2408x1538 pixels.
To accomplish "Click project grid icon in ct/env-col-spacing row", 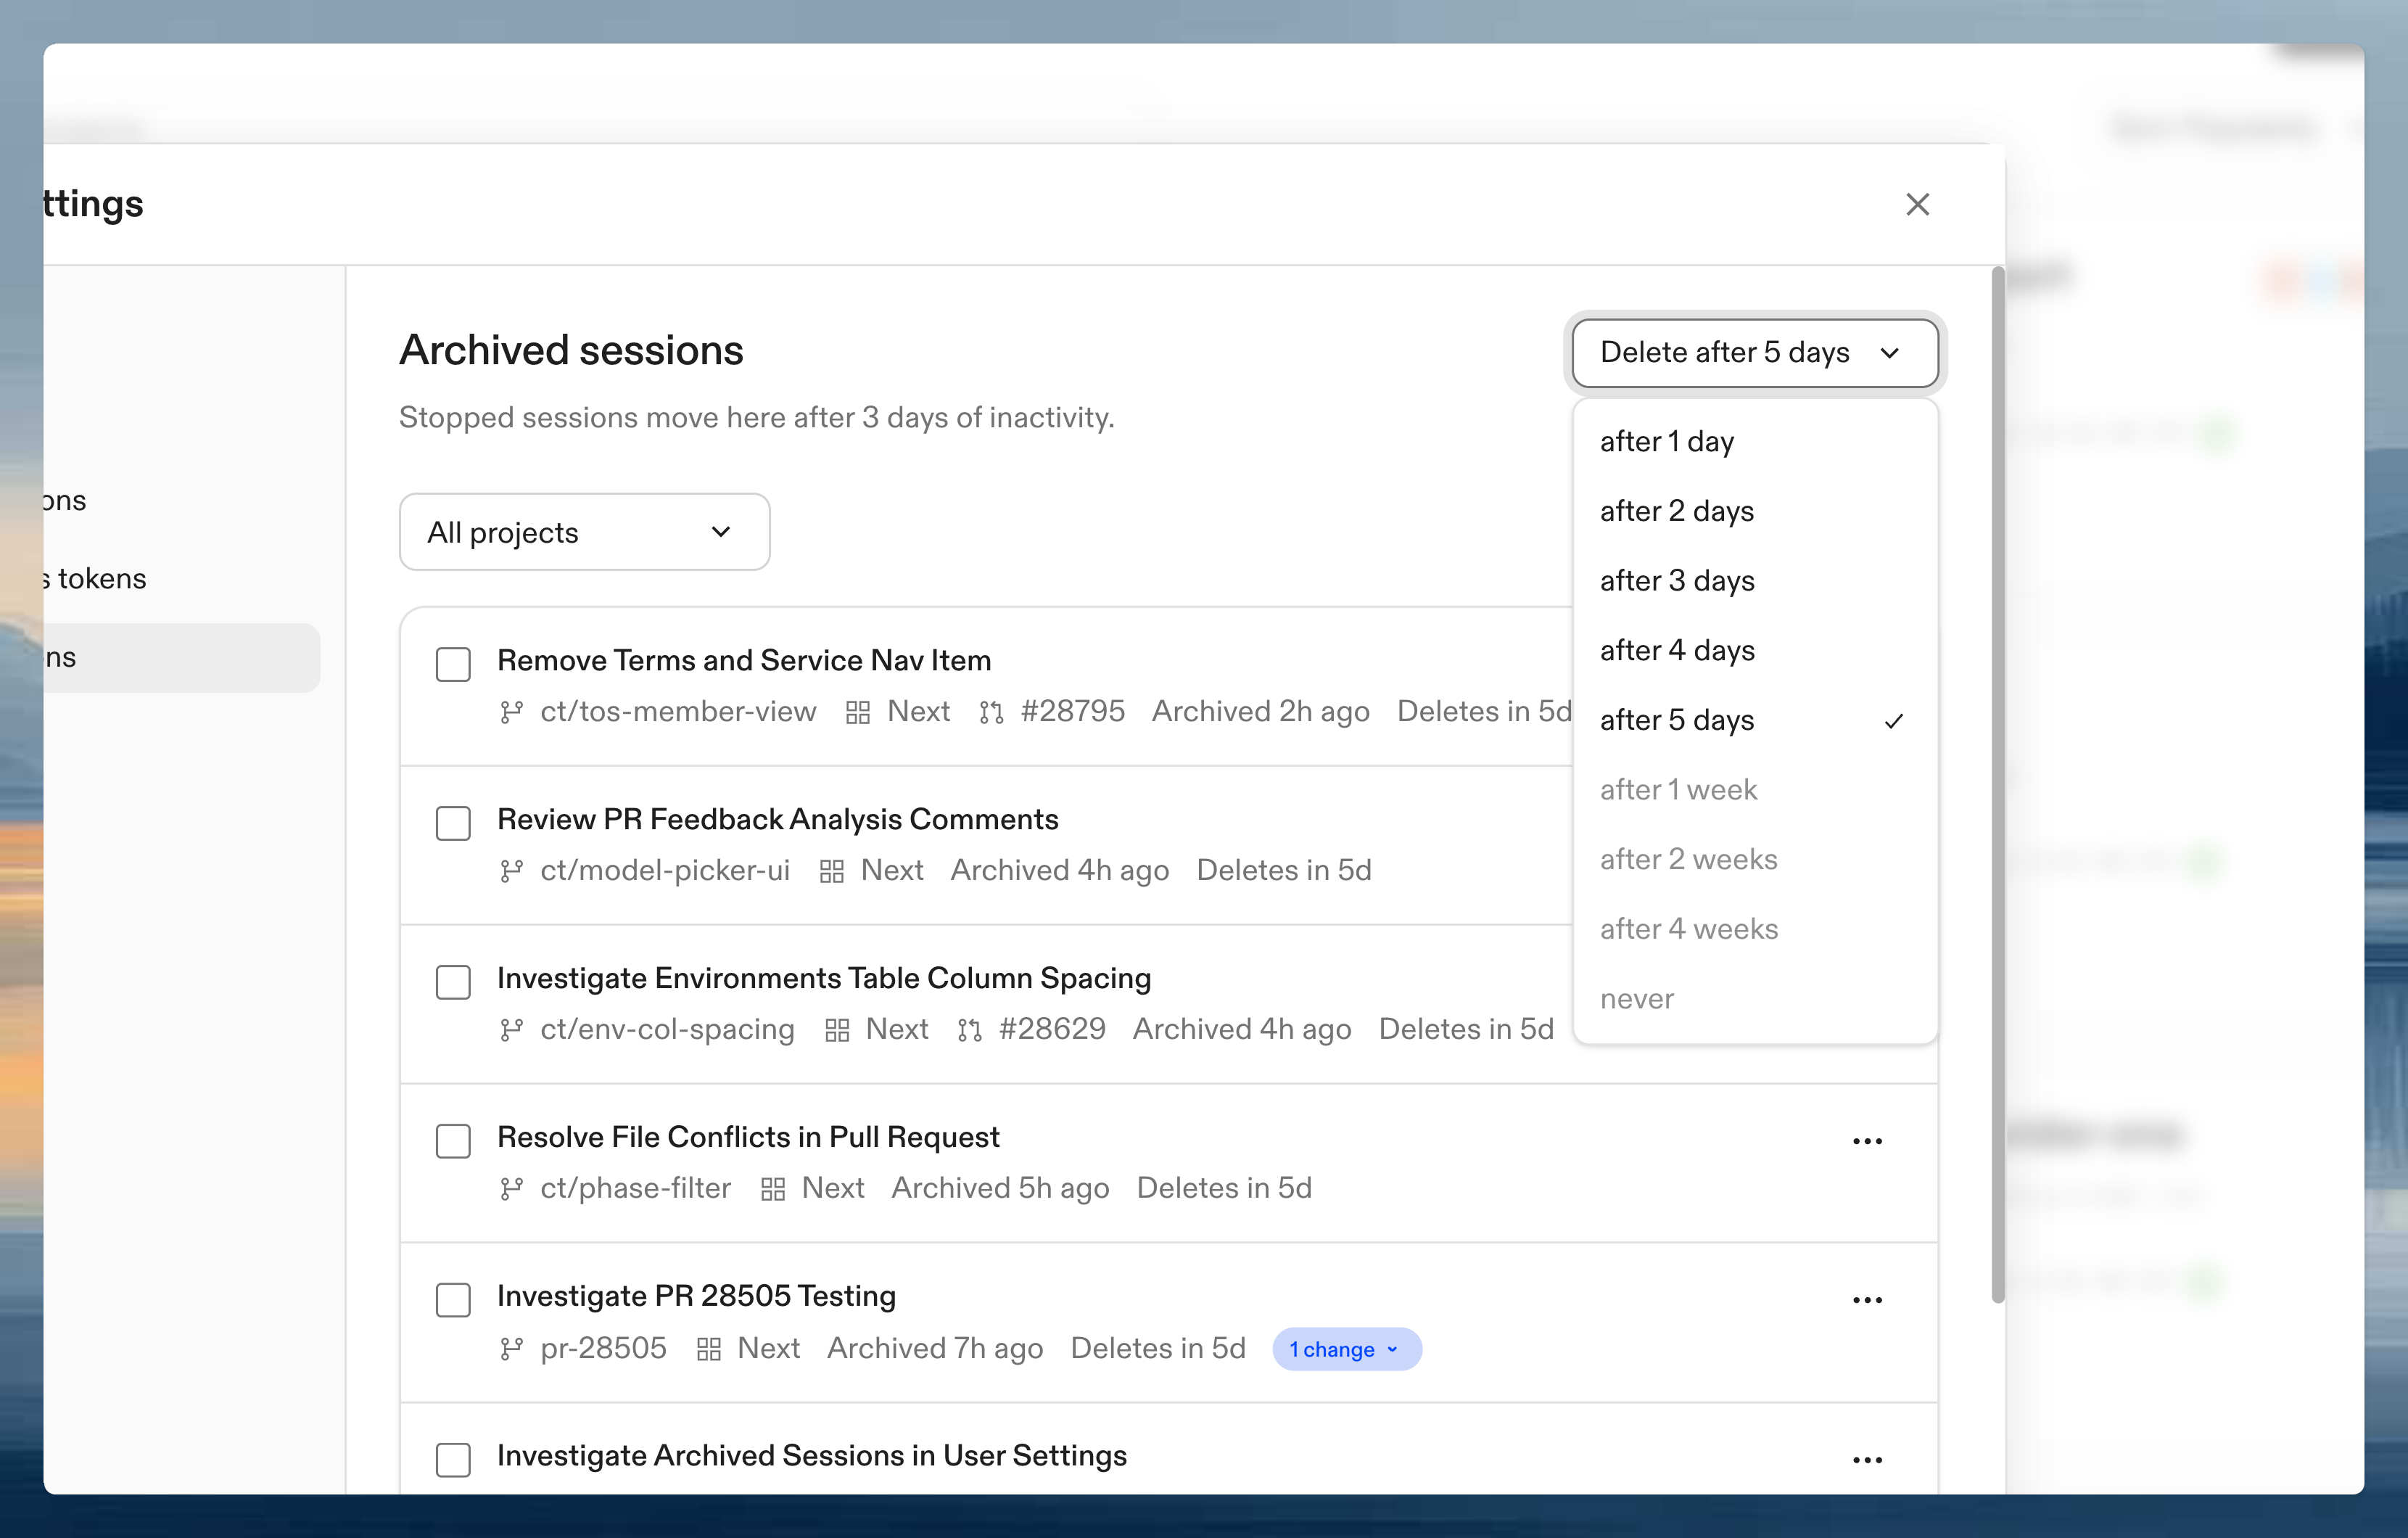I will [837, 1031].
